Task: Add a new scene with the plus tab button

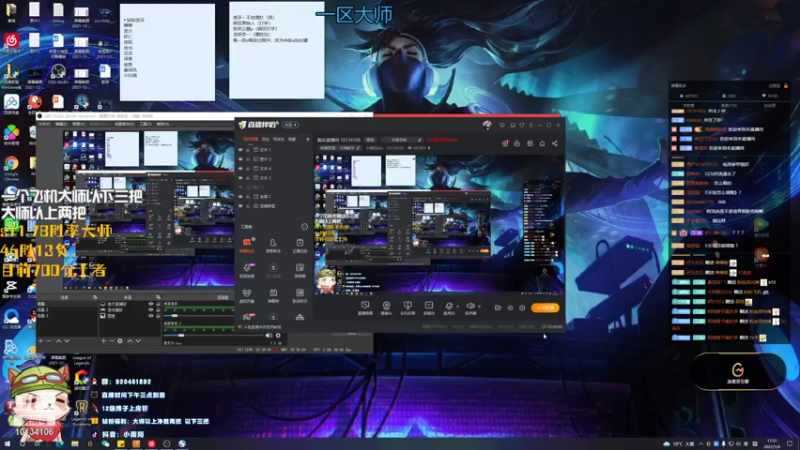Action: [x=308, y=139]
